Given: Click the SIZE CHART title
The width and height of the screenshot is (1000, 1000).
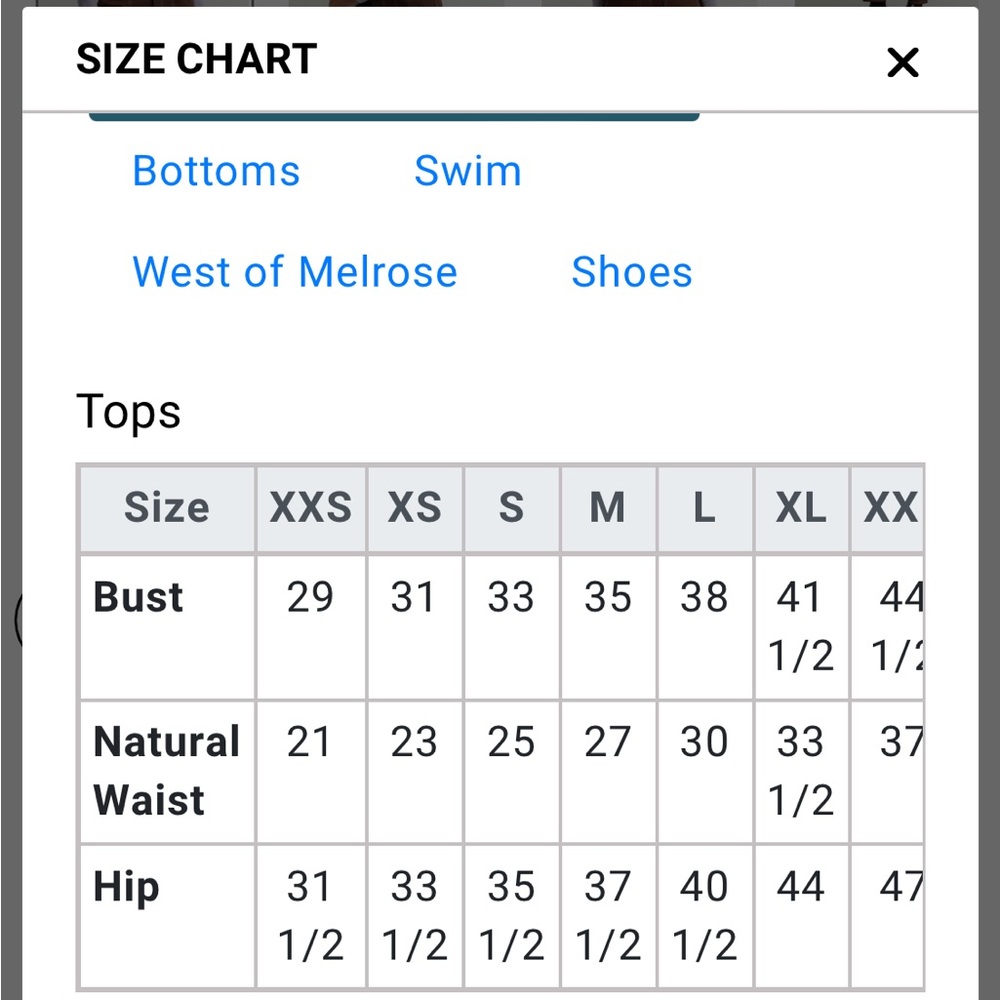Looking at the screenshot, I should [x=196, y=60].
